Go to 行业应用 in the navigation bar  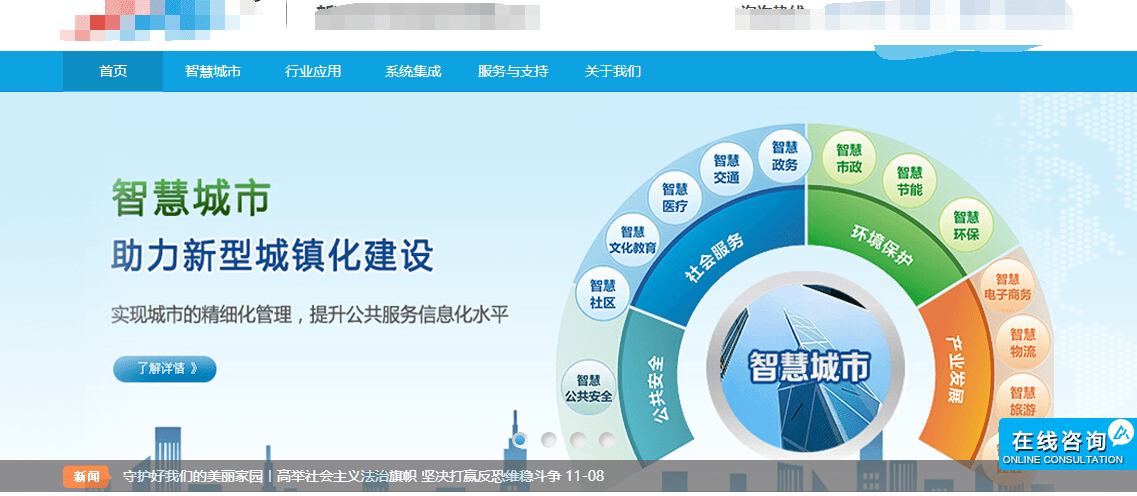click(x=313, y=71)
